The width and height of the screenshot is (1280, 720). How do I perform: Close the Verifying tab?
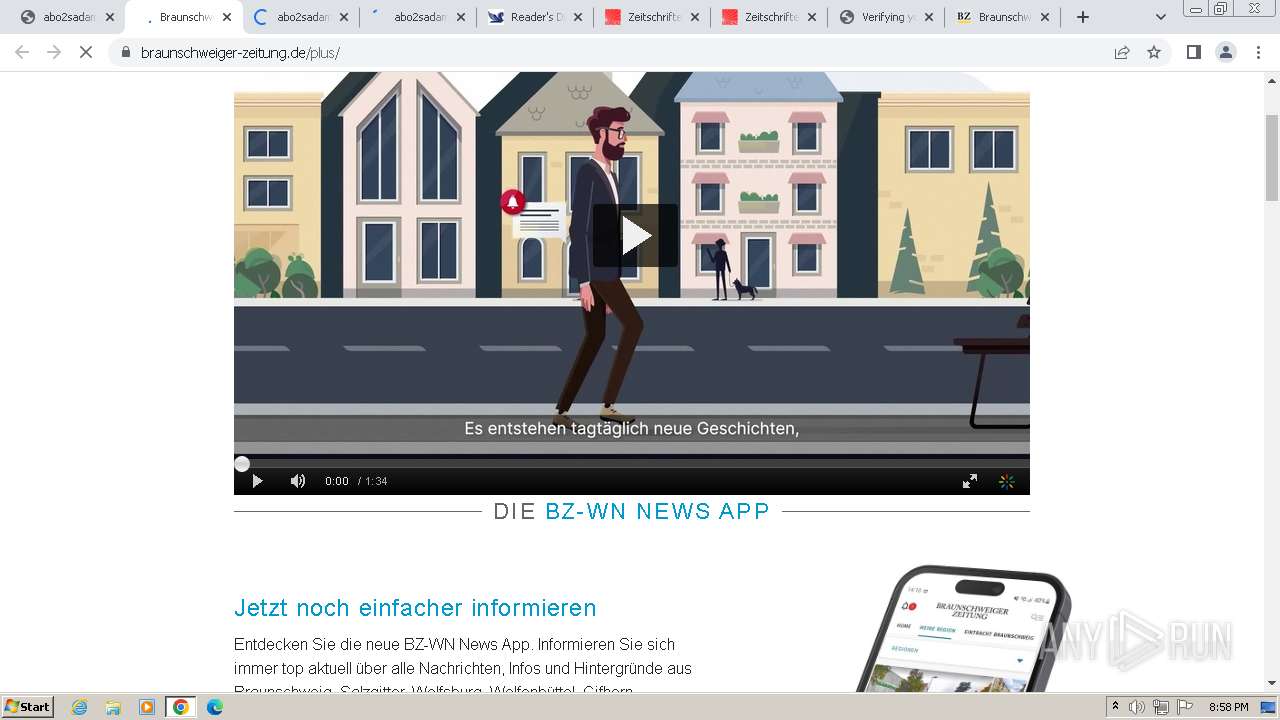pyautogui.click(x=929, y=17)
